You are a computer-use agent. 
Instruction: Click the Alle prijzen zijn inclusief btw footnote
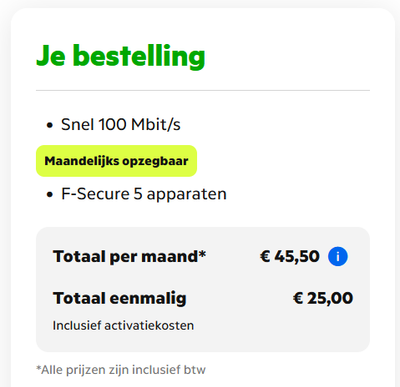click(x=121, y=370)
